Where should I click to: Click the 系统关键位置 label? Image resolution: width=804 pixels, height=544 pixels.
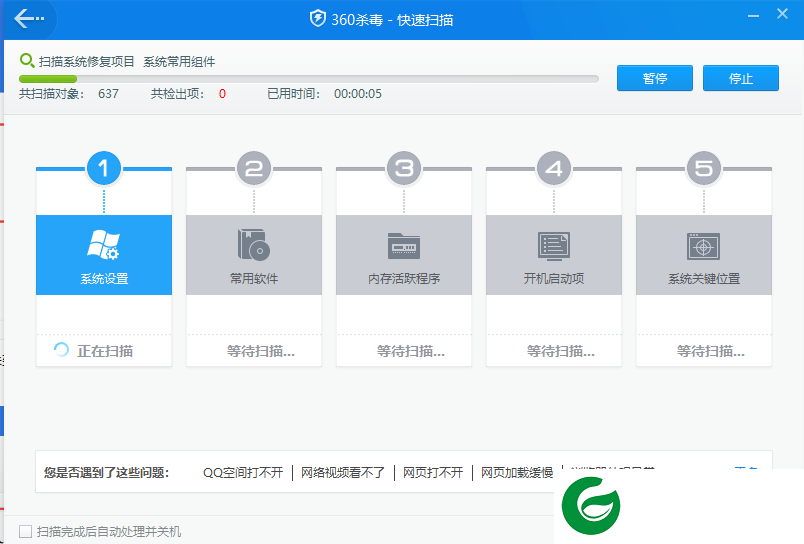coord(704,278)
